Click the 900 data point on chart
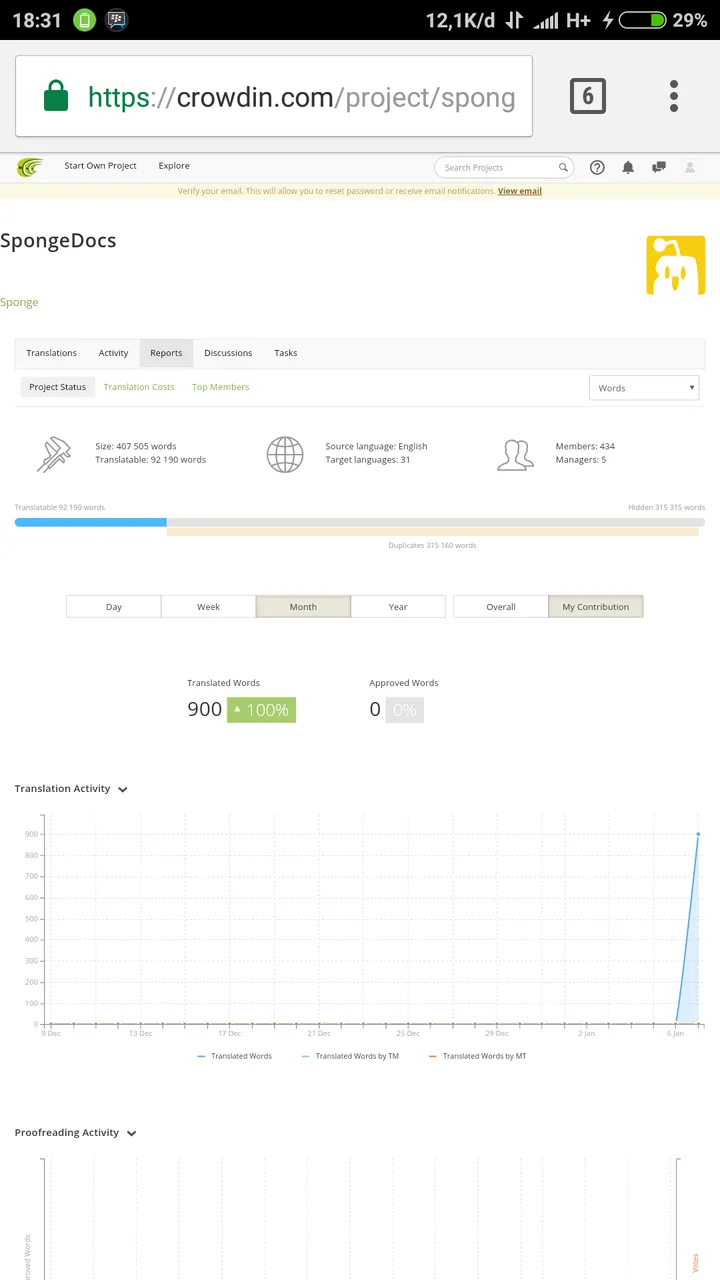 pos(698,834)
